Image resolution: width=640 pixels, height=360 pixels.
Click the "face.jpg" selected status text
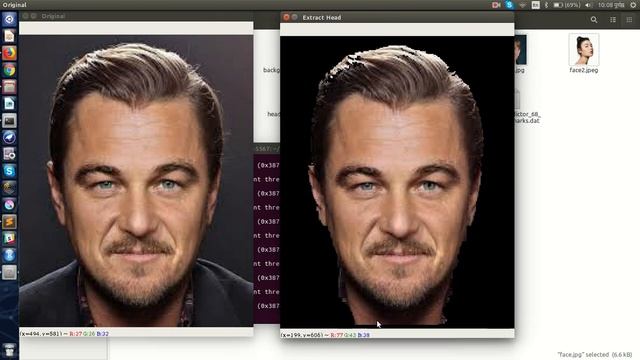594,355
